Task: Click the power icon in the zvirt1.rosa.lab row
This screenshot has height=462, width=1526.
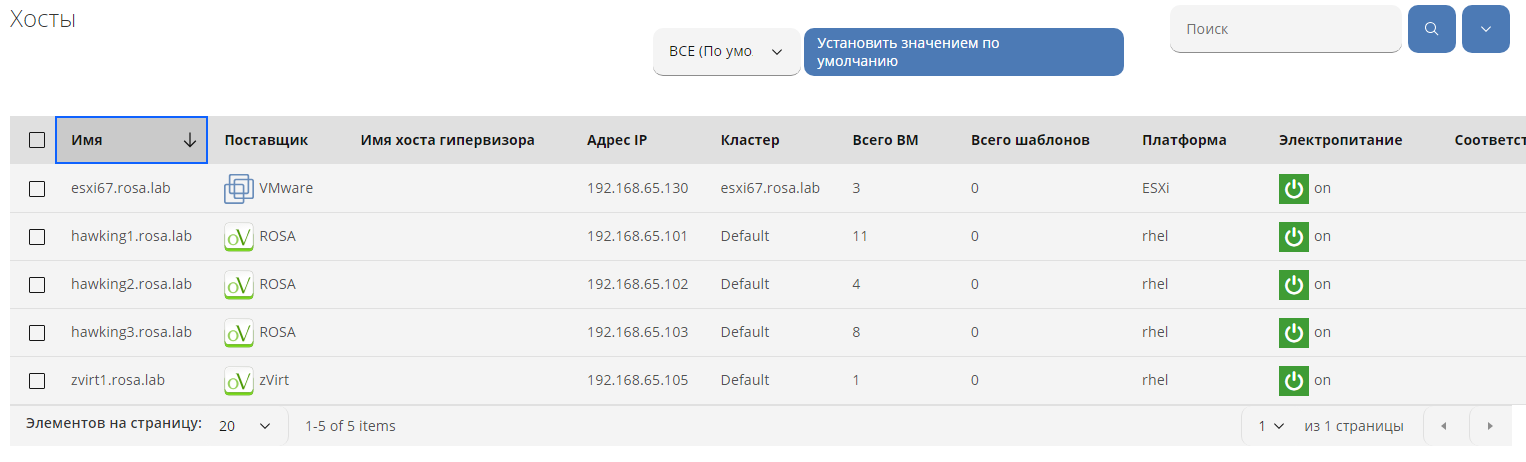Action: (x=1294, y=381)
